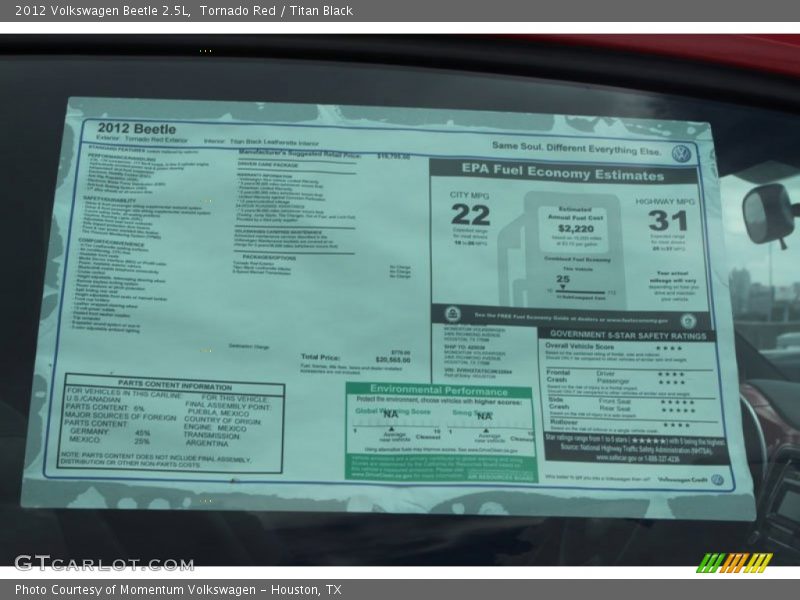The width and height of the screenshot is (800, 600).
Task: Click the Volkswagen logo beside the slogan
Action: coord(681,154)
